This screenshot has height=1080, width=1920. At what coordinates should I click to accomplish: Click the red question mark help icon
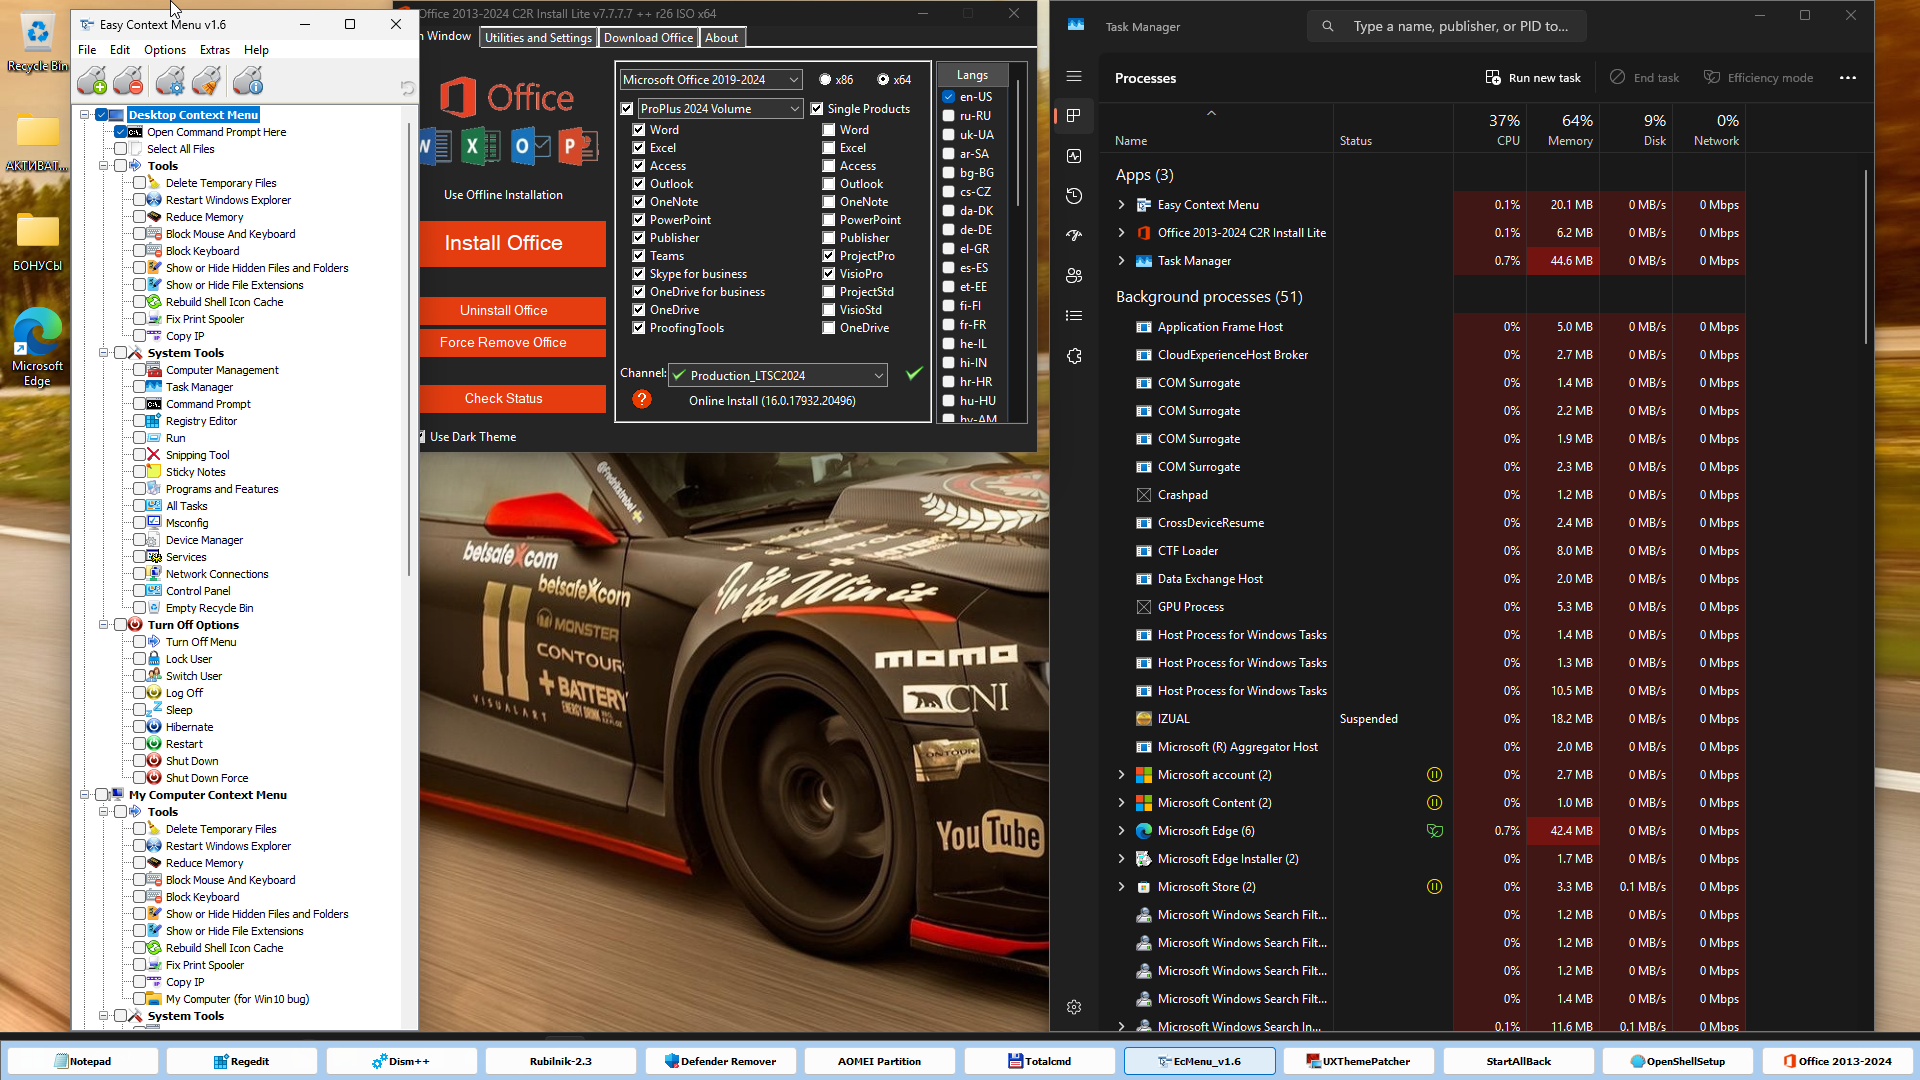642,399
